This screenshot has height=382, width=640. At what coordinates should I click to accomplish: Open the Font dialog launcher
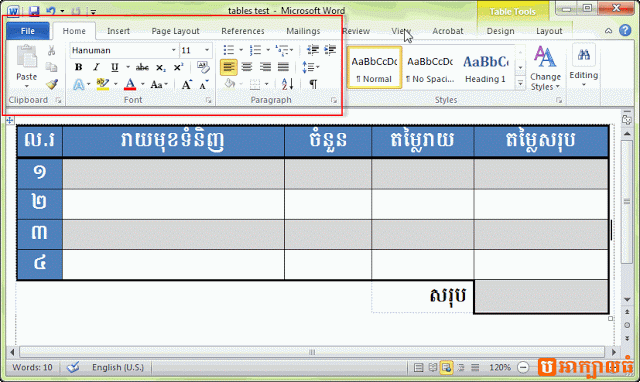pos(209,100)
